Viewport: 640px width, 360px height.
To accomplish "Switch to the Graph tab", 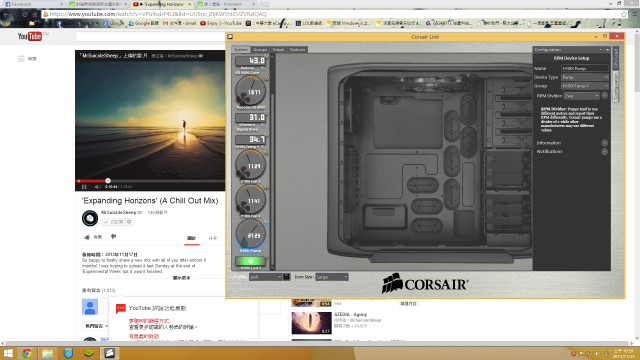I will [278, 49].
